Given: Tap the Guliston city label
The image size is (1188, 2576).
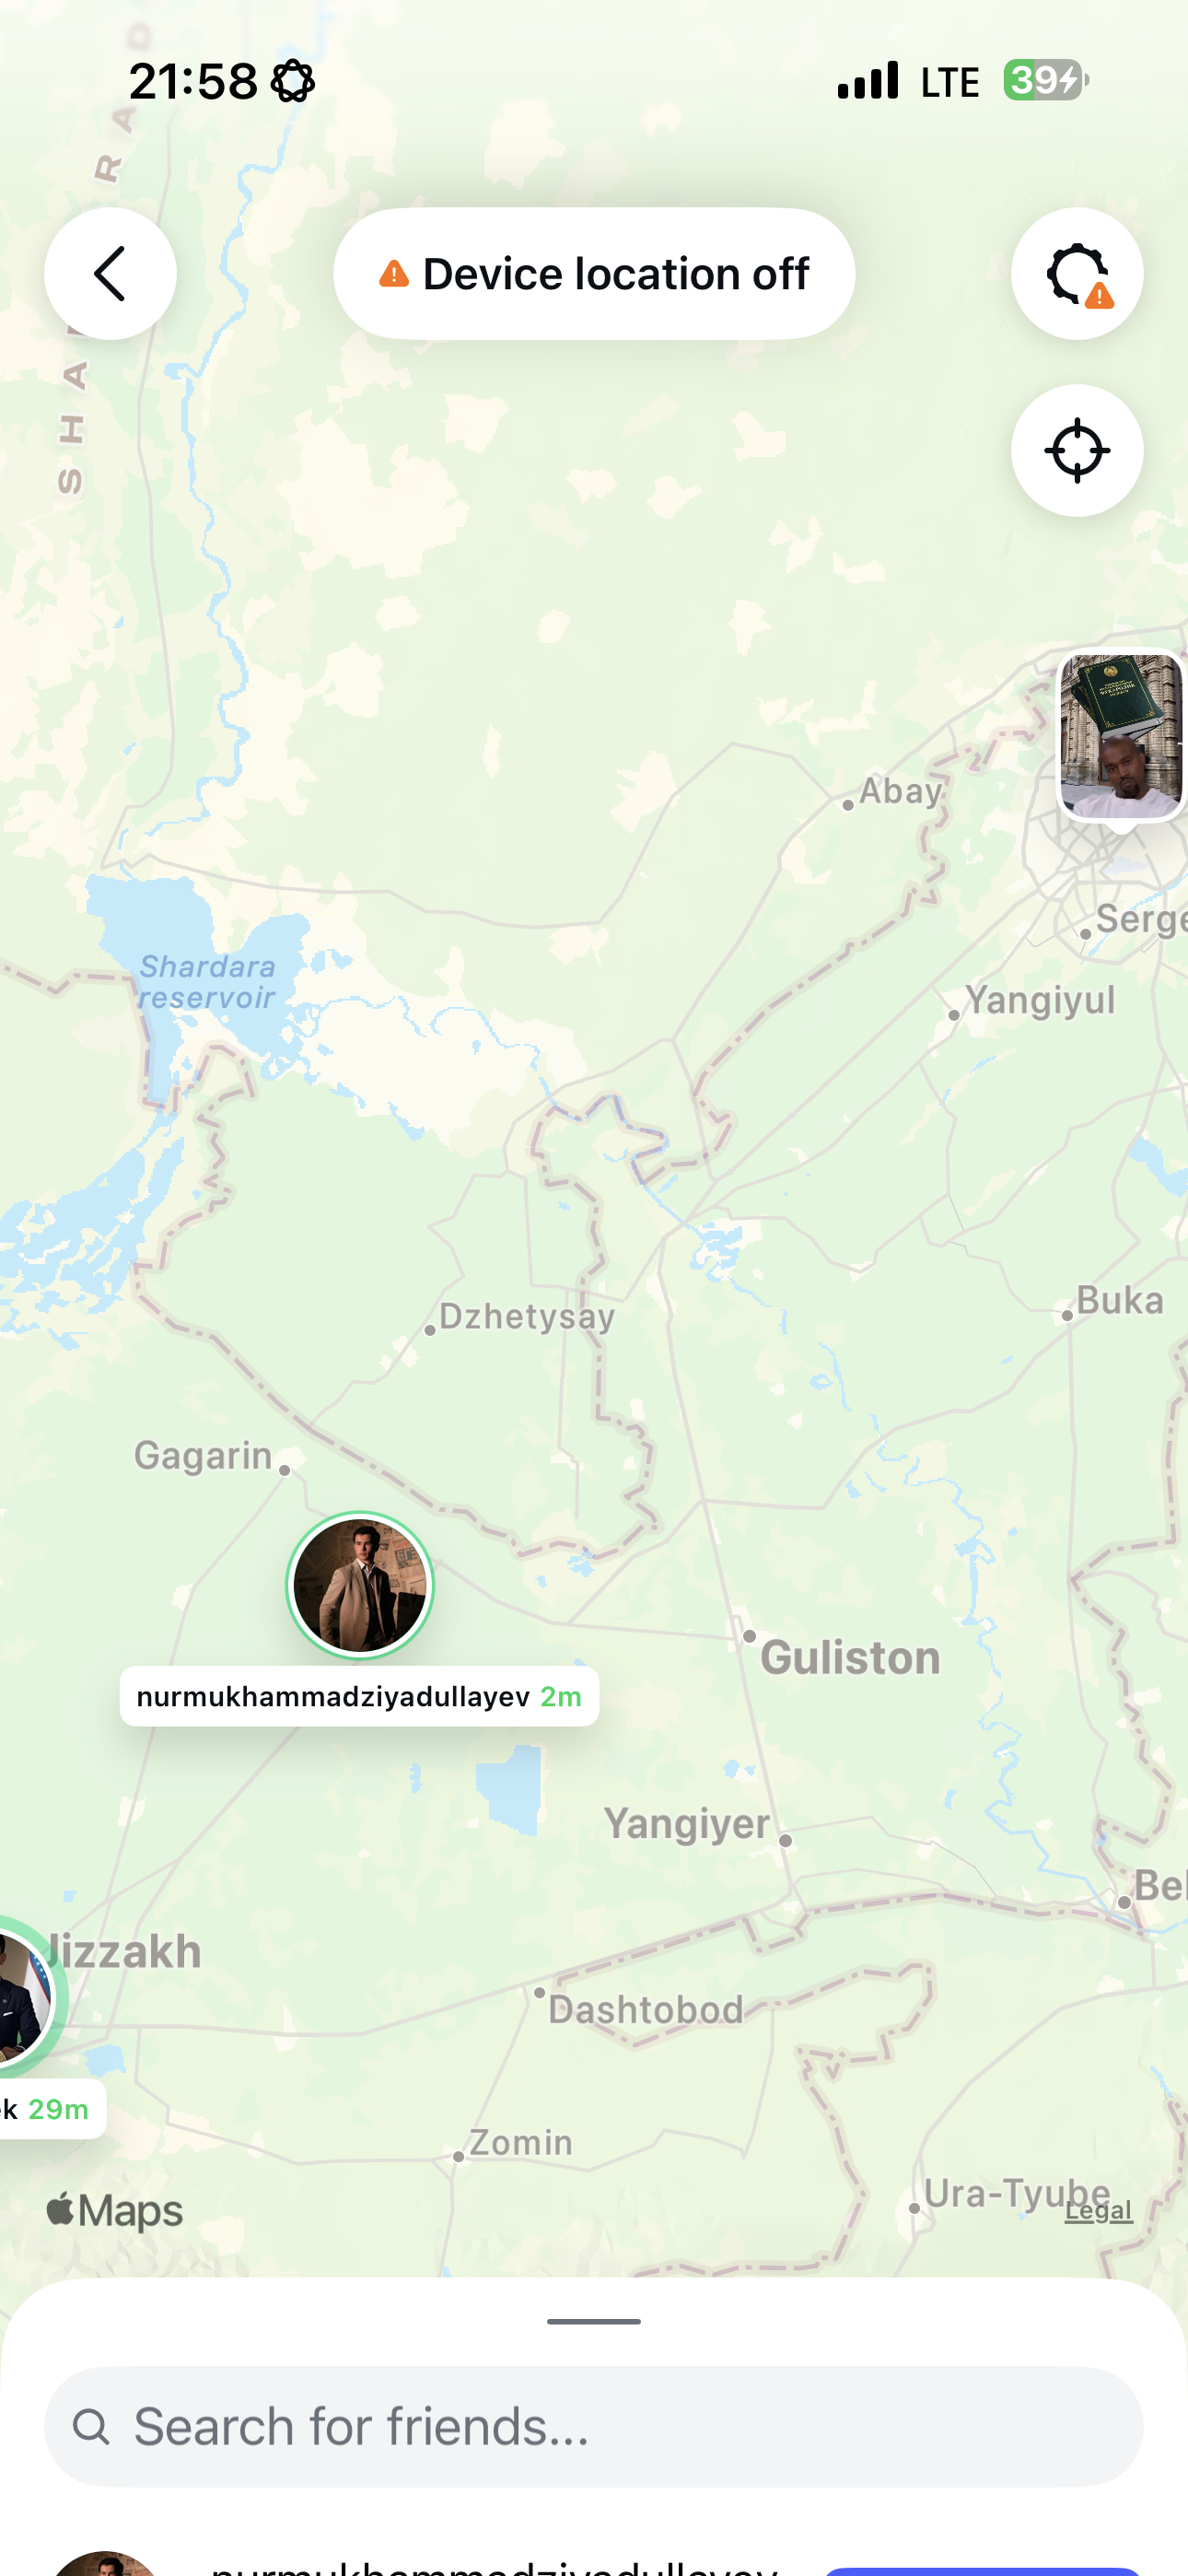Looking at the screenshot, I should (x=850, y=1657).
